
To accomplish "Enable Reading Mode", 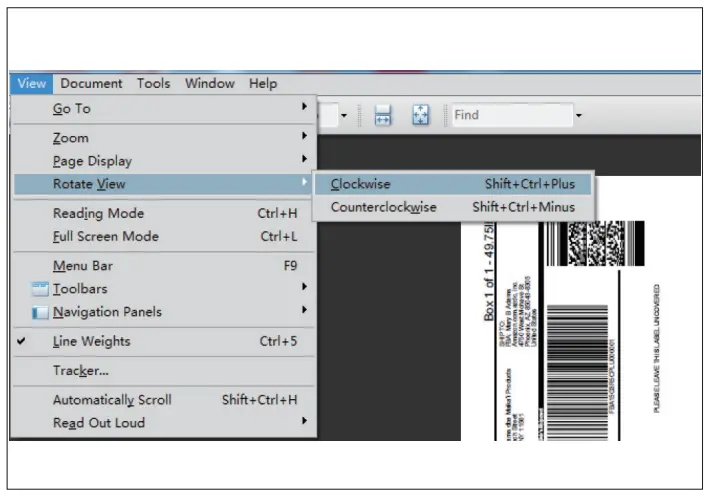I will coord(164,213).
